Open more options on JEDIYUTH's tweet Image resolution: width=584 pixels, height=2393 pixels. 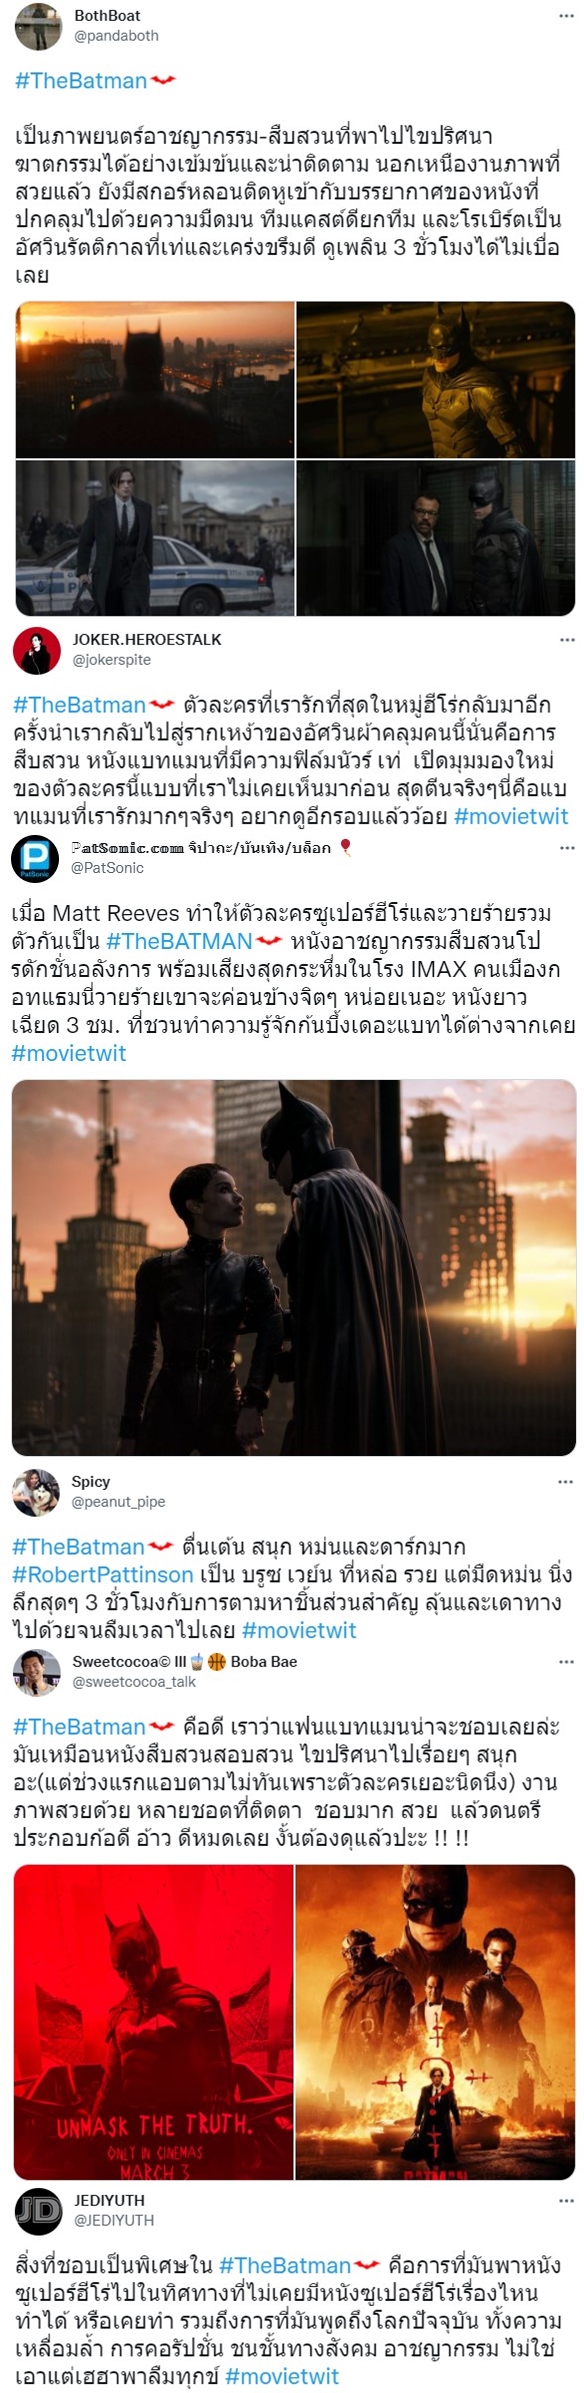coord(567,2201)
